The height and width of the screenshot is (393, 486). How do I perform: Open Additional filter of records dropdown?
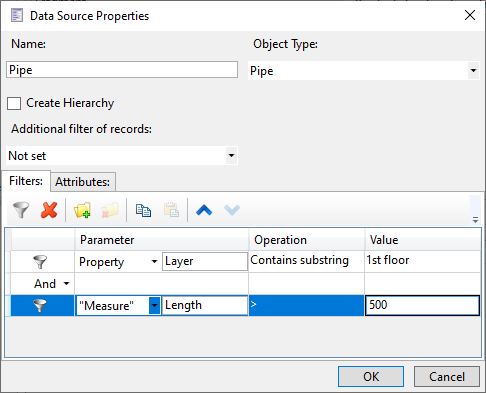tap(231, 155)
